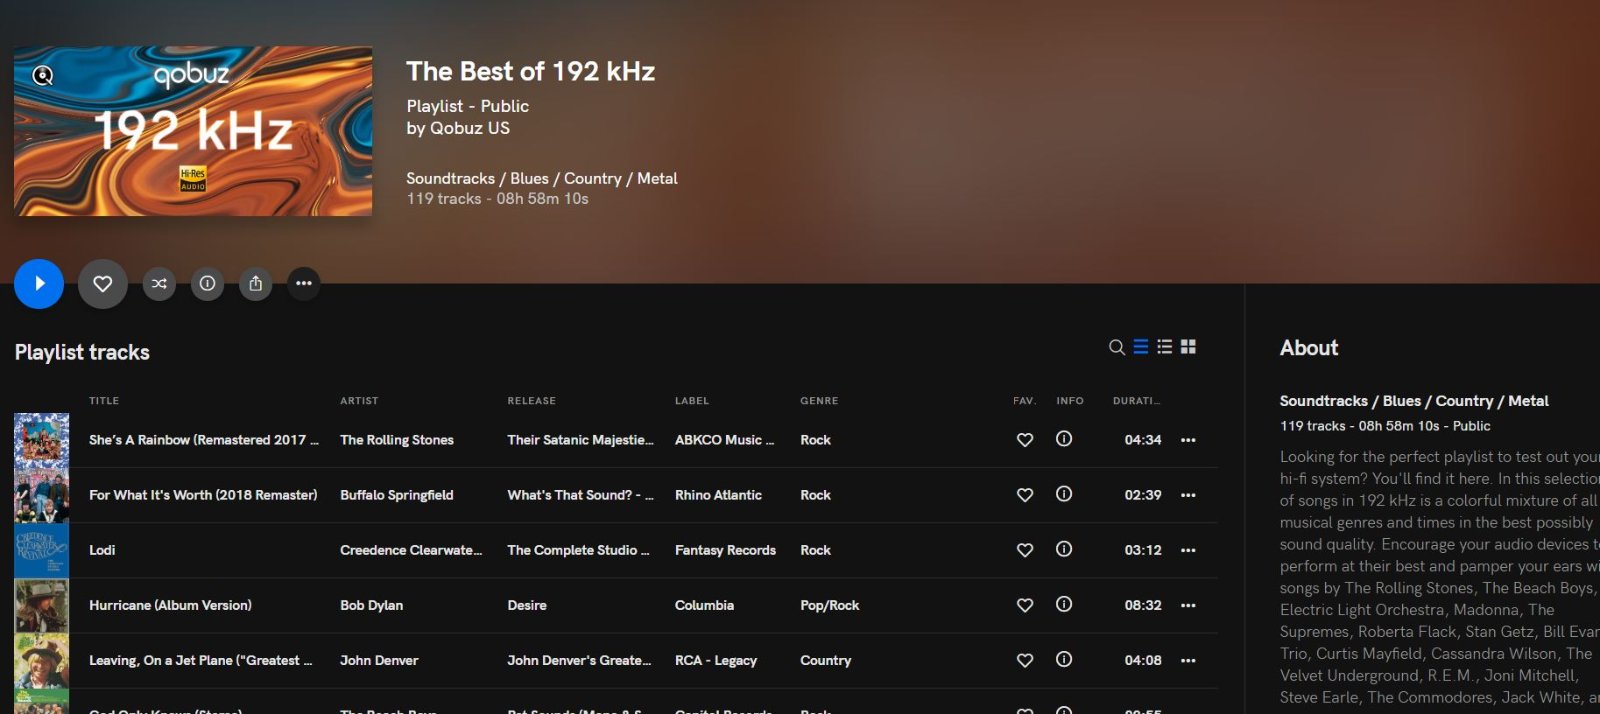Switch to detailed list view

[1165, 347]
